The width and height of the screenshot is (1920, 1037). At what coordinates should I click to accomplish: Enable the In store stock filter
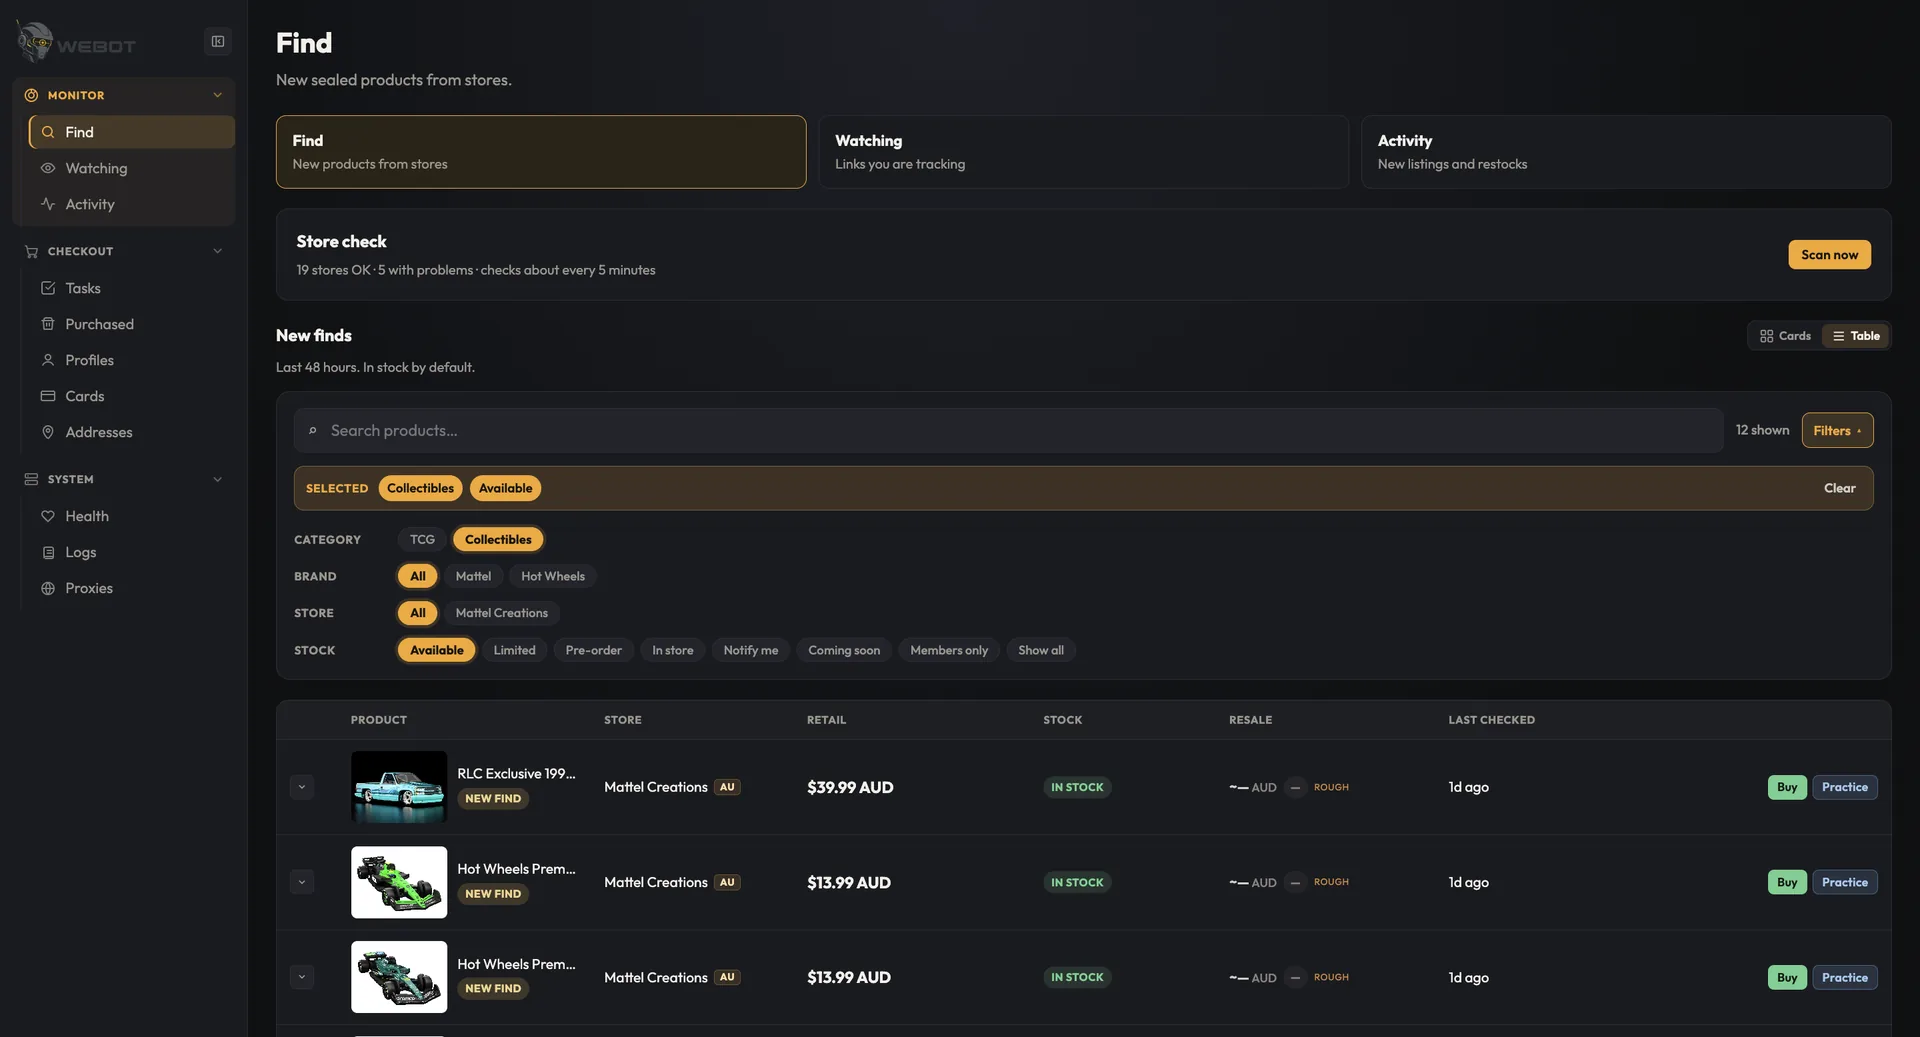pyautogui.click(x=673, y=650)
